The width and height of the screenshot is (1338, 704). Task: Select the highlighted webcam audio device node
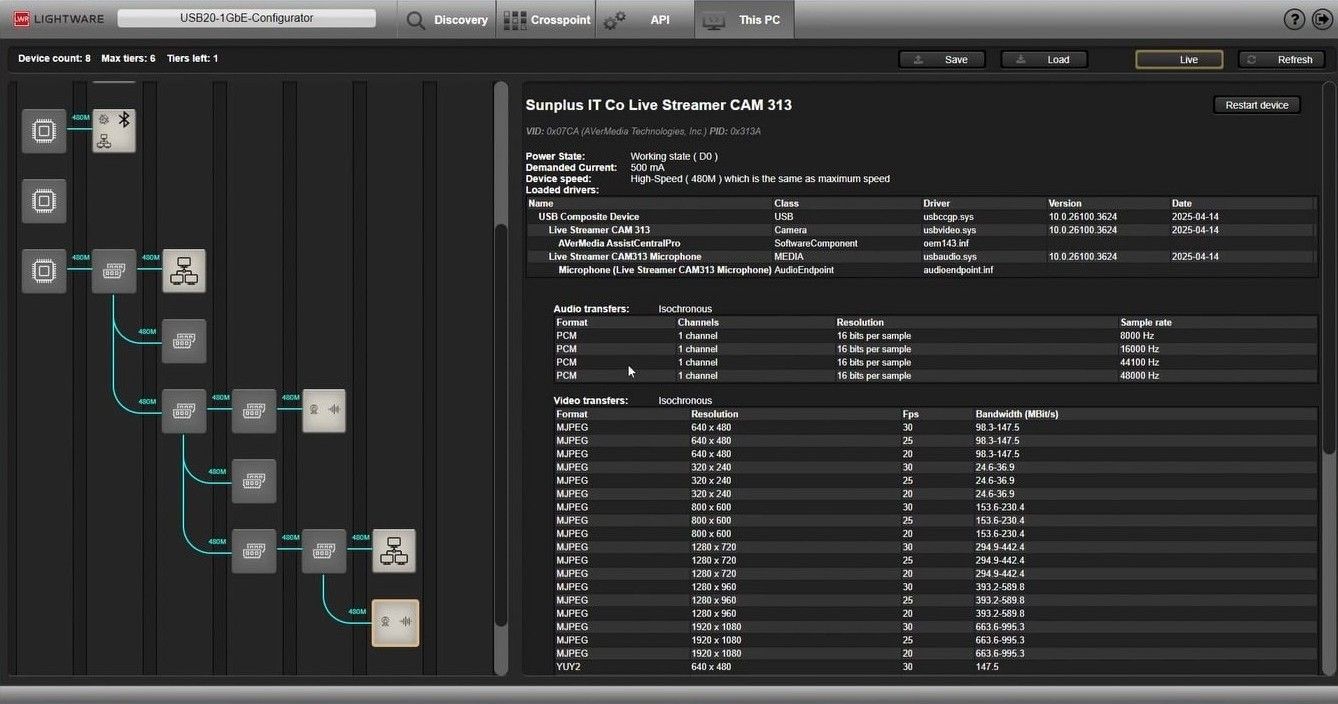[395, 622]
